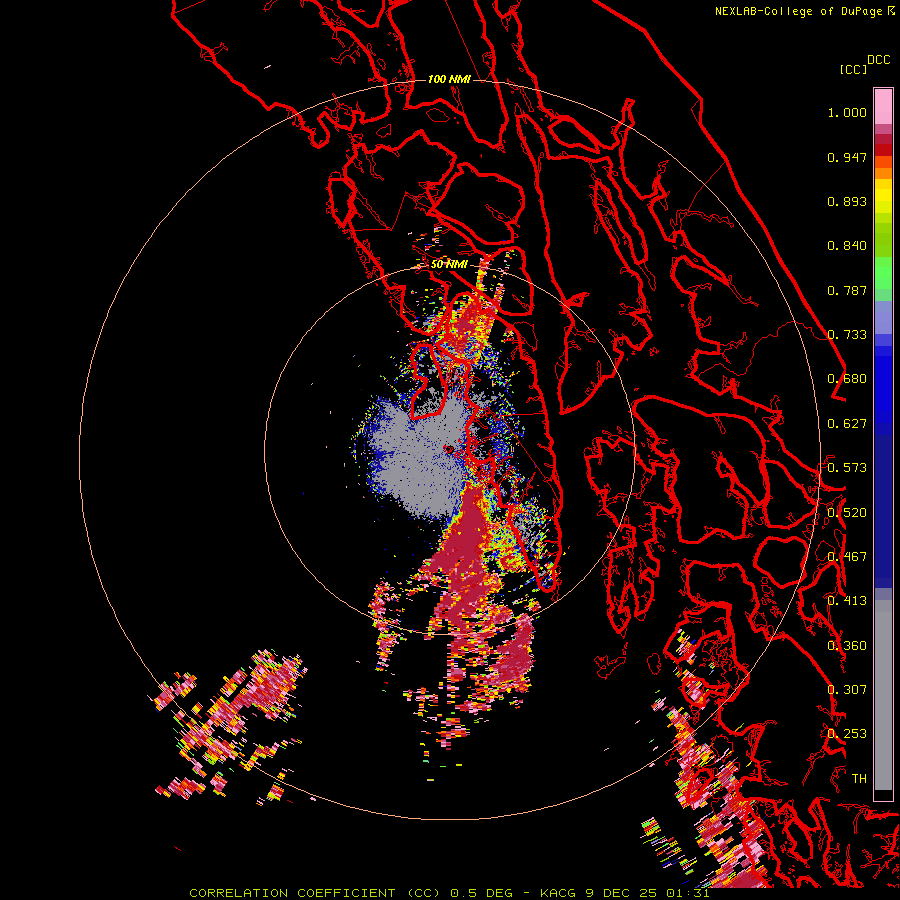The width and height of the screenshot is (900, 900).
Task: Click the [CC] label above the color scale
Action: click(x=854, y=69)
